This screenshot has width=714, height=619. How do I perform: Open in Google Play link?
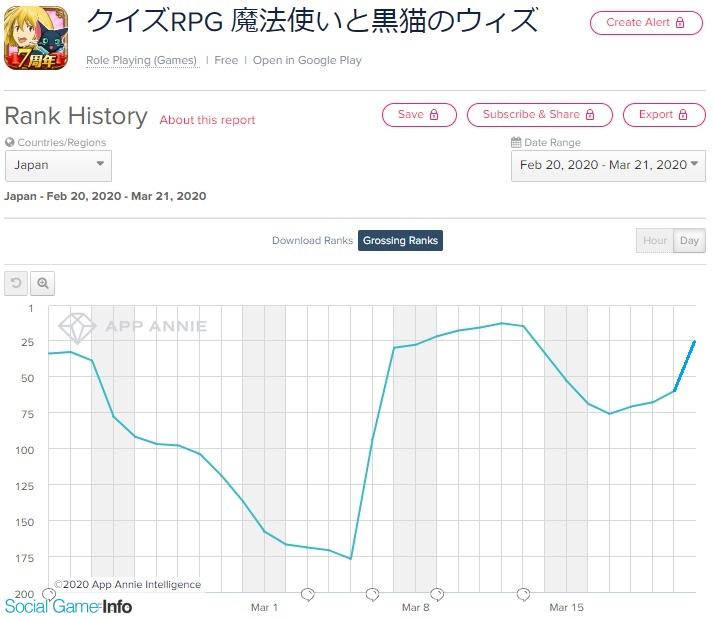tap(307, 60)
